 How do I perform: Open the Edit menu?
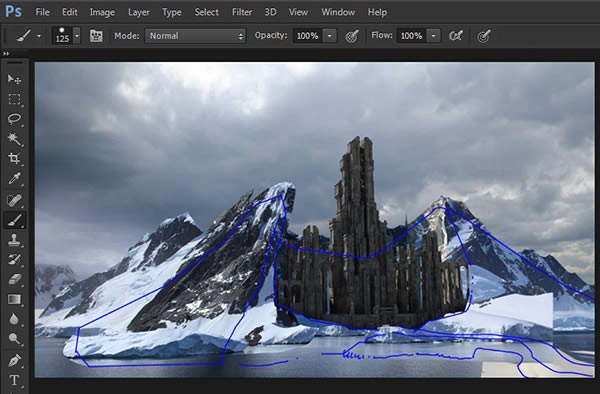pyautogui.click(x=70, y=12)
